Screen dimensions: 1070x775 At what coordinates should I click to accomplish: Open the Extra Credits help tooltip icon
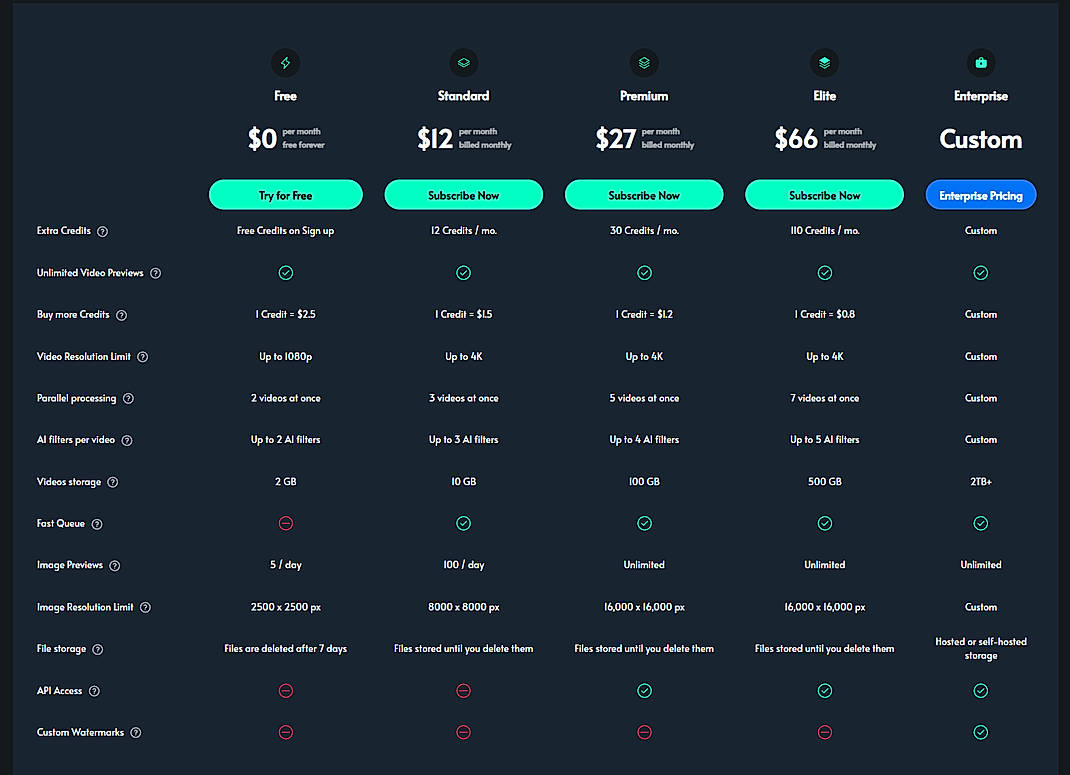click(102, 231)
